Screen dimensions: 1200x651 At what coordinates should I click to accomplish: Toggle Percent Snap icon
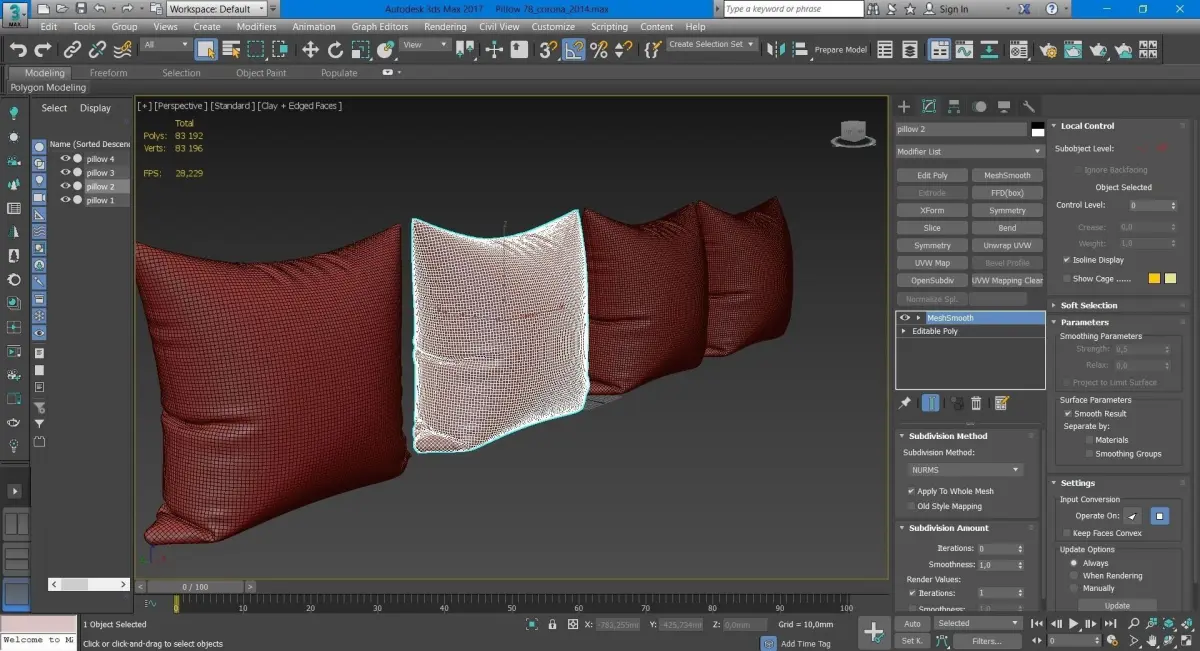(599, 49)
